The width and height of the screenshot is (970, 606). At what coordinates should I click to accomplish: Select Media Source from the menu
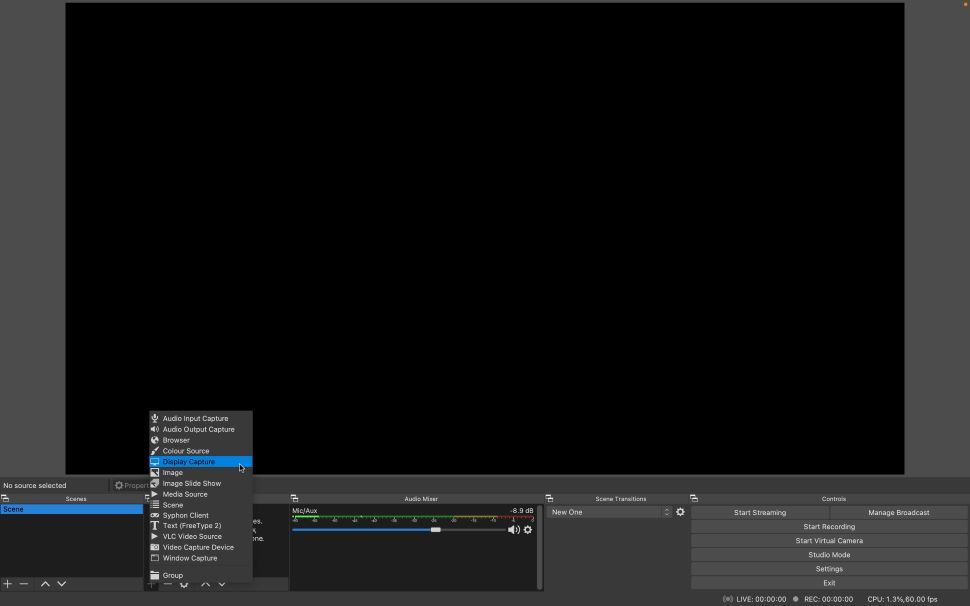click(200, 494)
